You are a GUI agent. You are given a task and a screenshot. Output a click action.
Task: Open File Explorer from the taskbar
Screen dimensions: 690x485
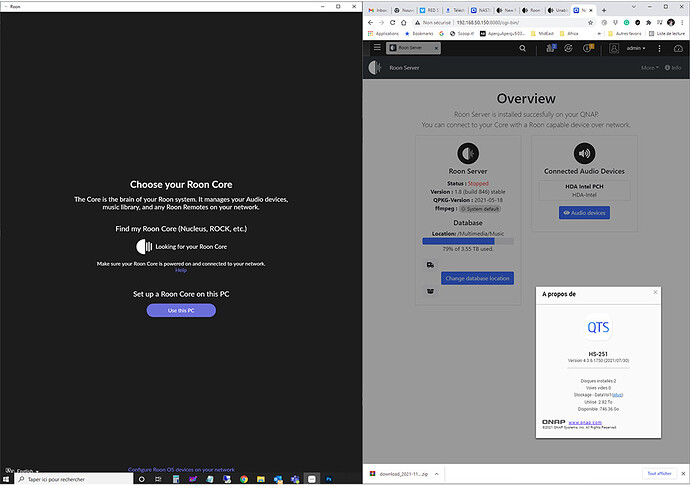pos(261,479)
